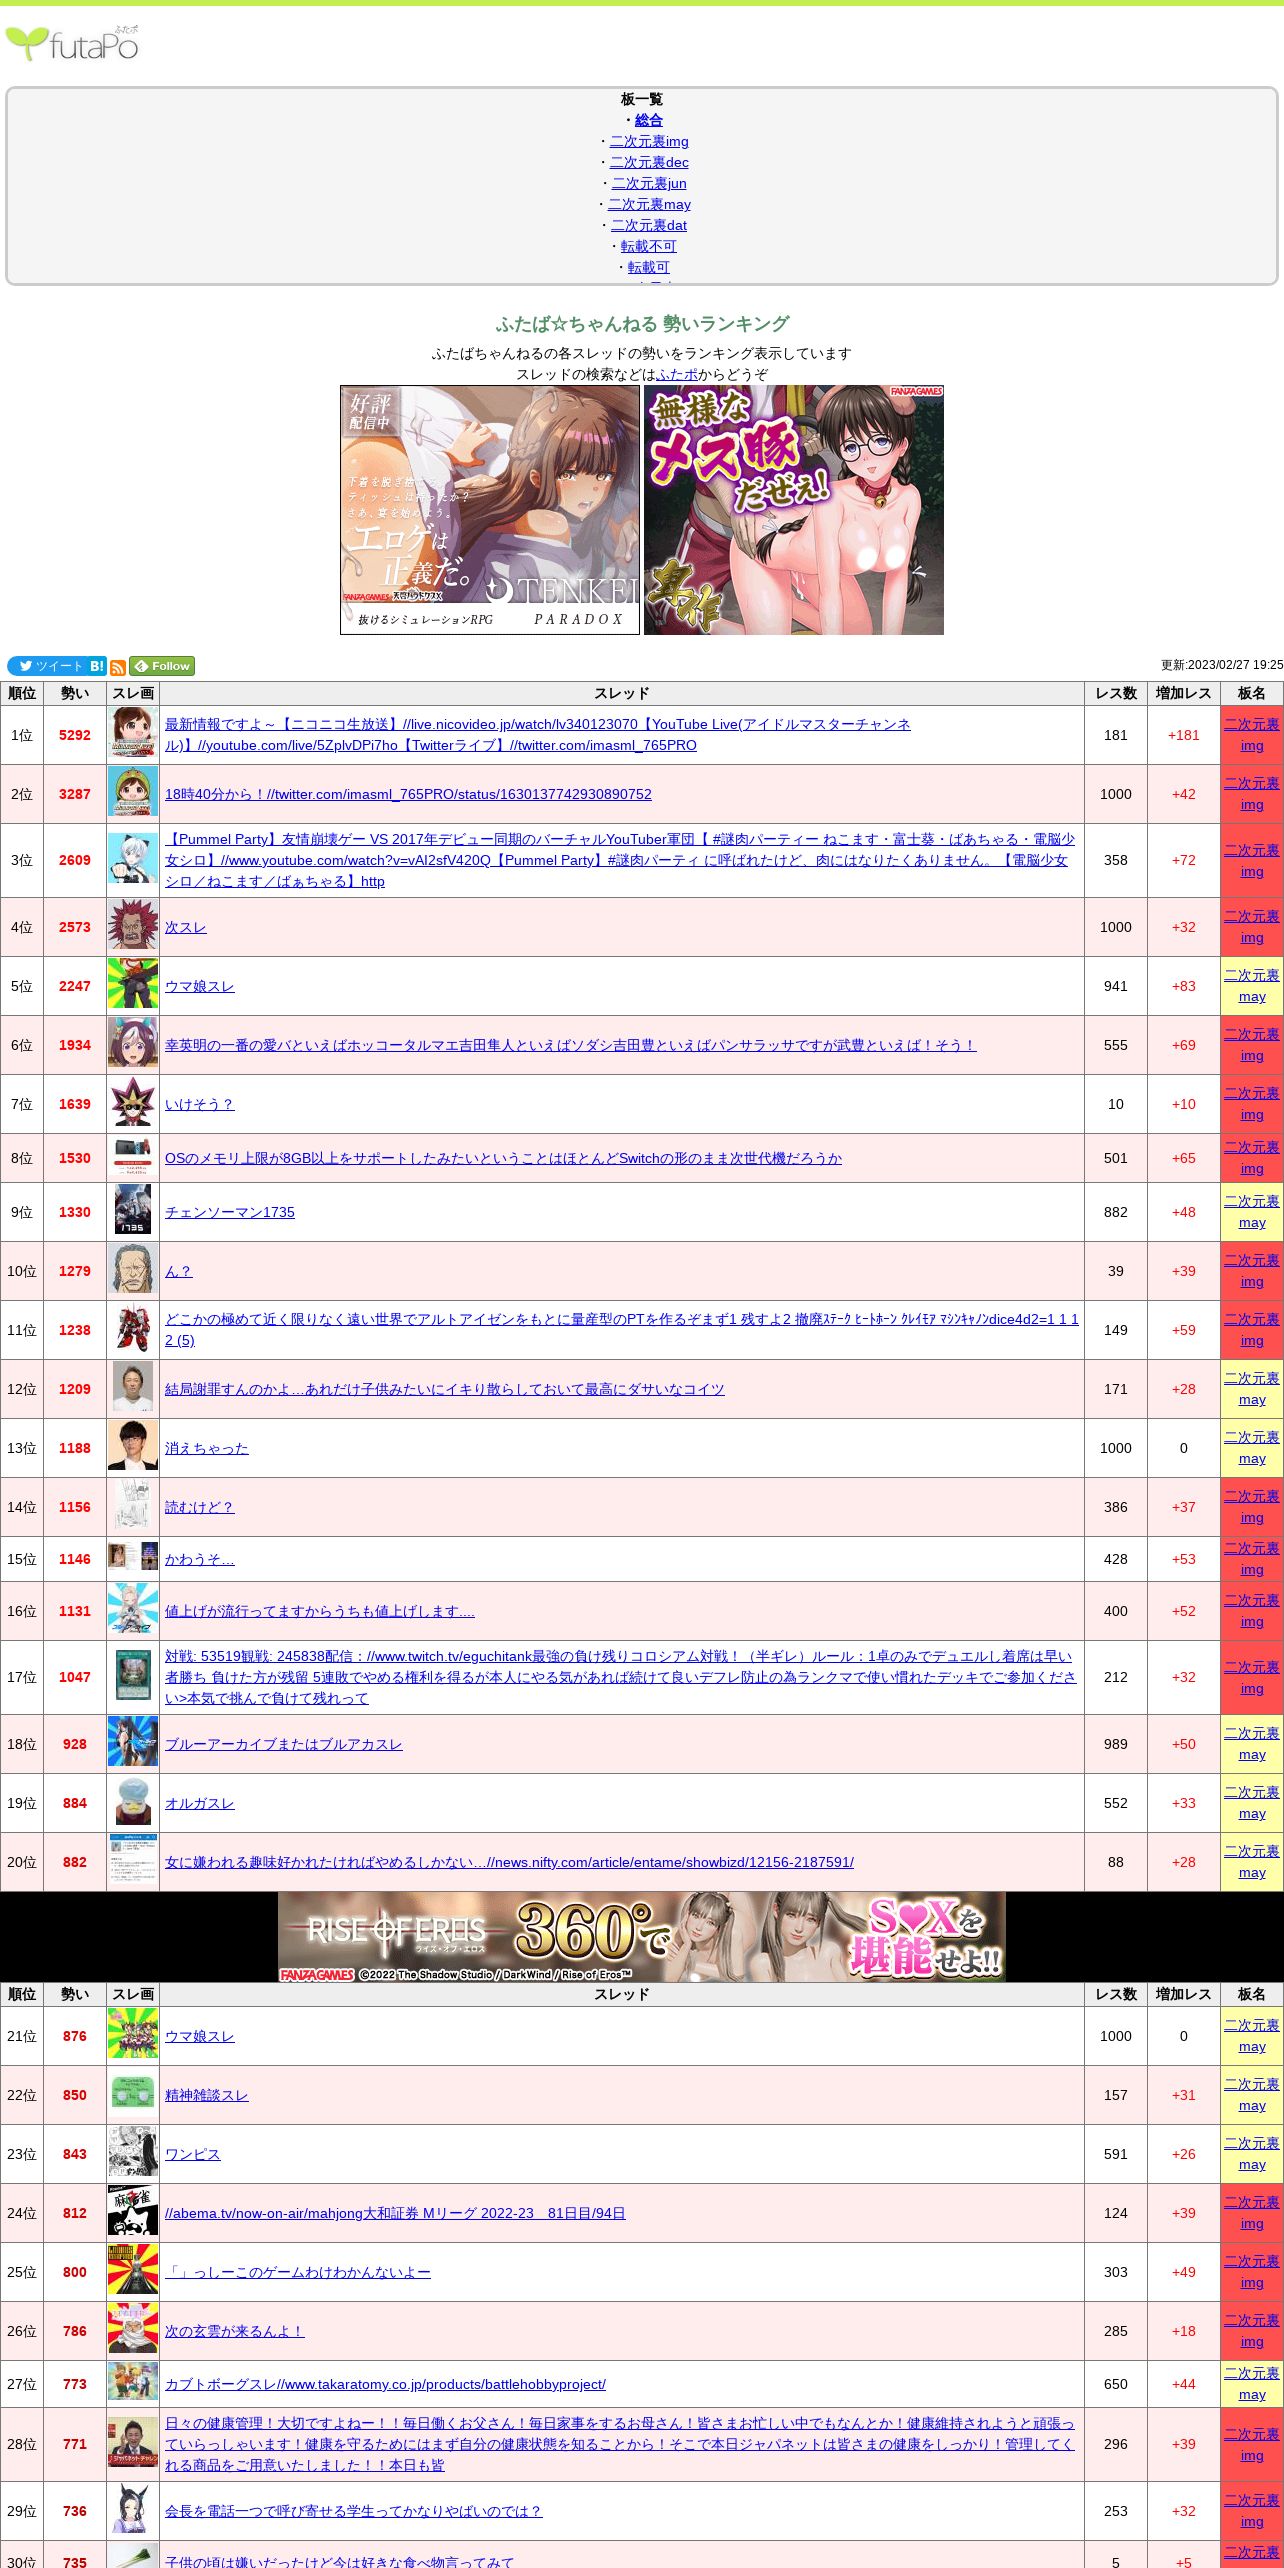Click the update time 更新:2023/02/27 19:25

[x=1222, y=665]
